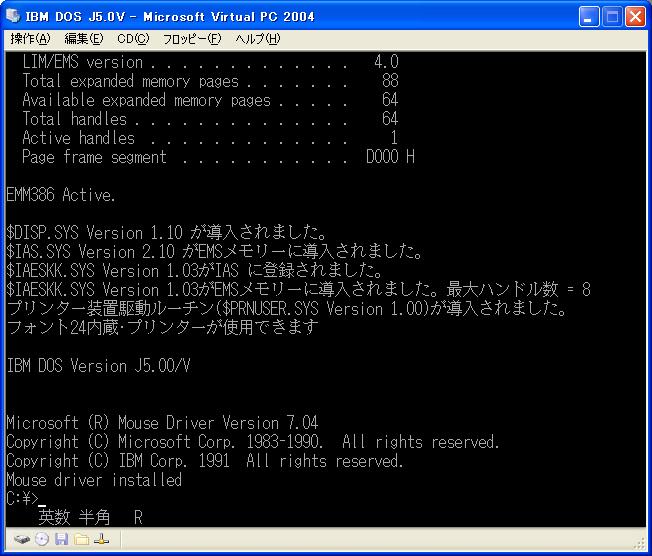Click 'IBM DOS Version J5.00/V' text

[x=99, y=366]
